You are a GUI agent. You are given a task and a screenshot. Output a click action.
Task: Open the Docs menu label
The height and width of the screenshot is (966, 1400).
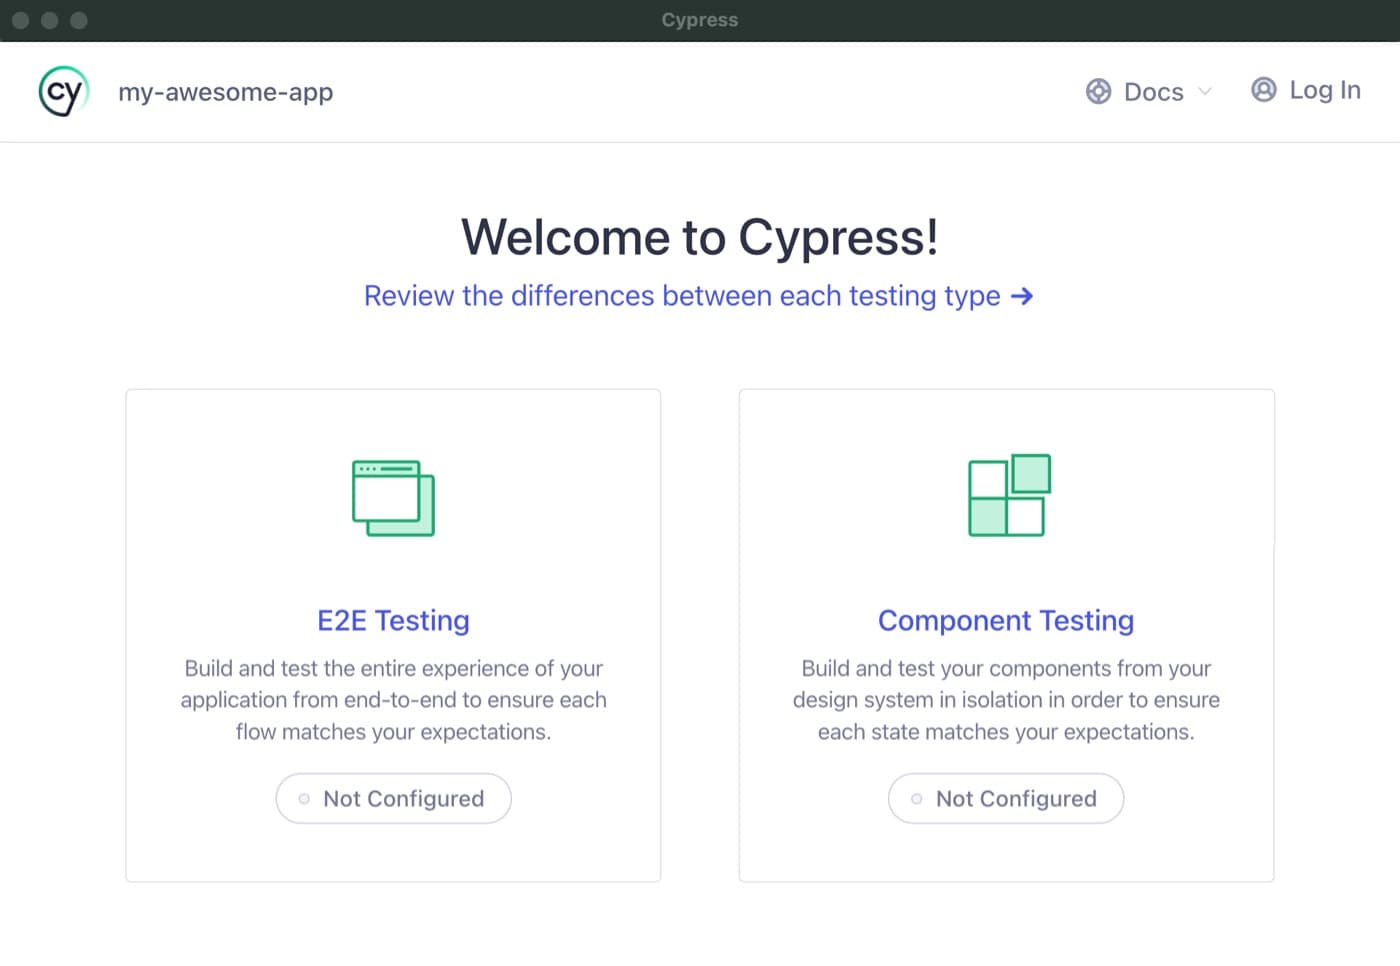[x=1153, y=92]
